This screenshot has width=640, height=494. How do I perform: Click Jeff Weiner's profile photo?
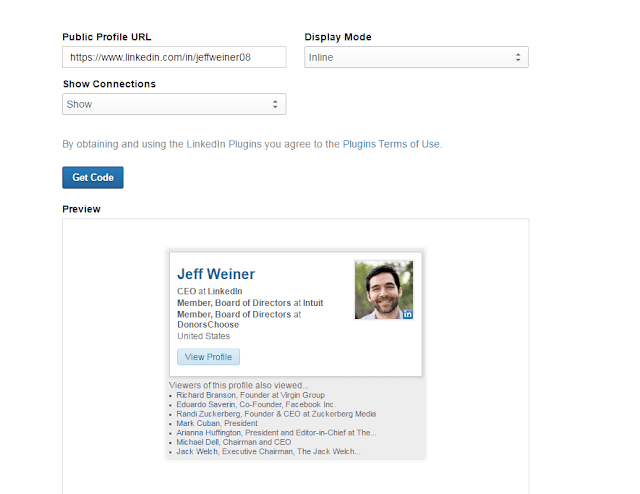[x=384, y=290]
